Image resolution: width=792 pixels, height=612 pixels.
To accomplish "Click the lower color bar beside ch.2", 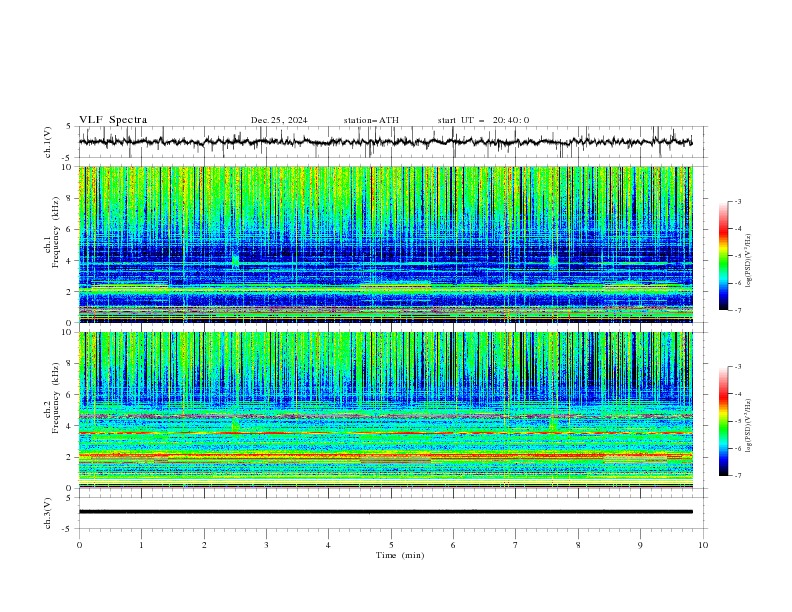I will 723,421.
